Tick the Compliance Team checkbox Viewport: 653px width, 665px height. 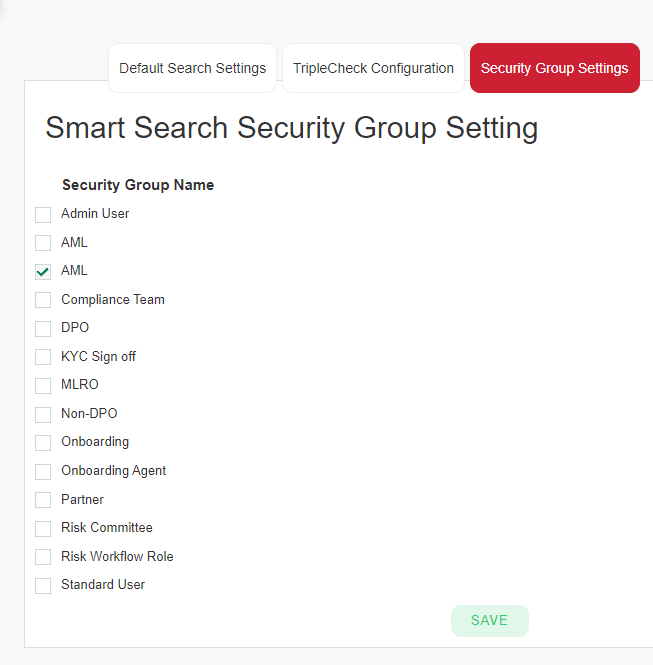click(x=43, y=300)
